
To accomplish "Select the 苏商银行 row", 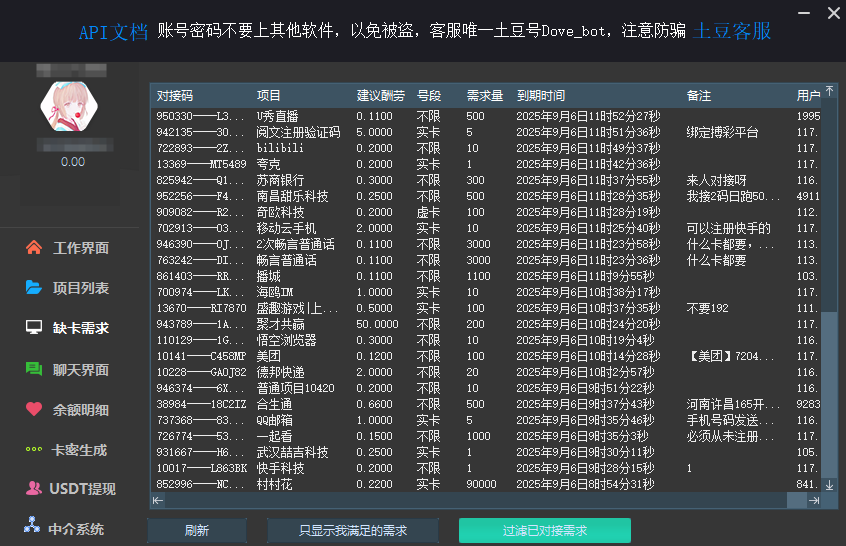I will (x=486, y=180).
